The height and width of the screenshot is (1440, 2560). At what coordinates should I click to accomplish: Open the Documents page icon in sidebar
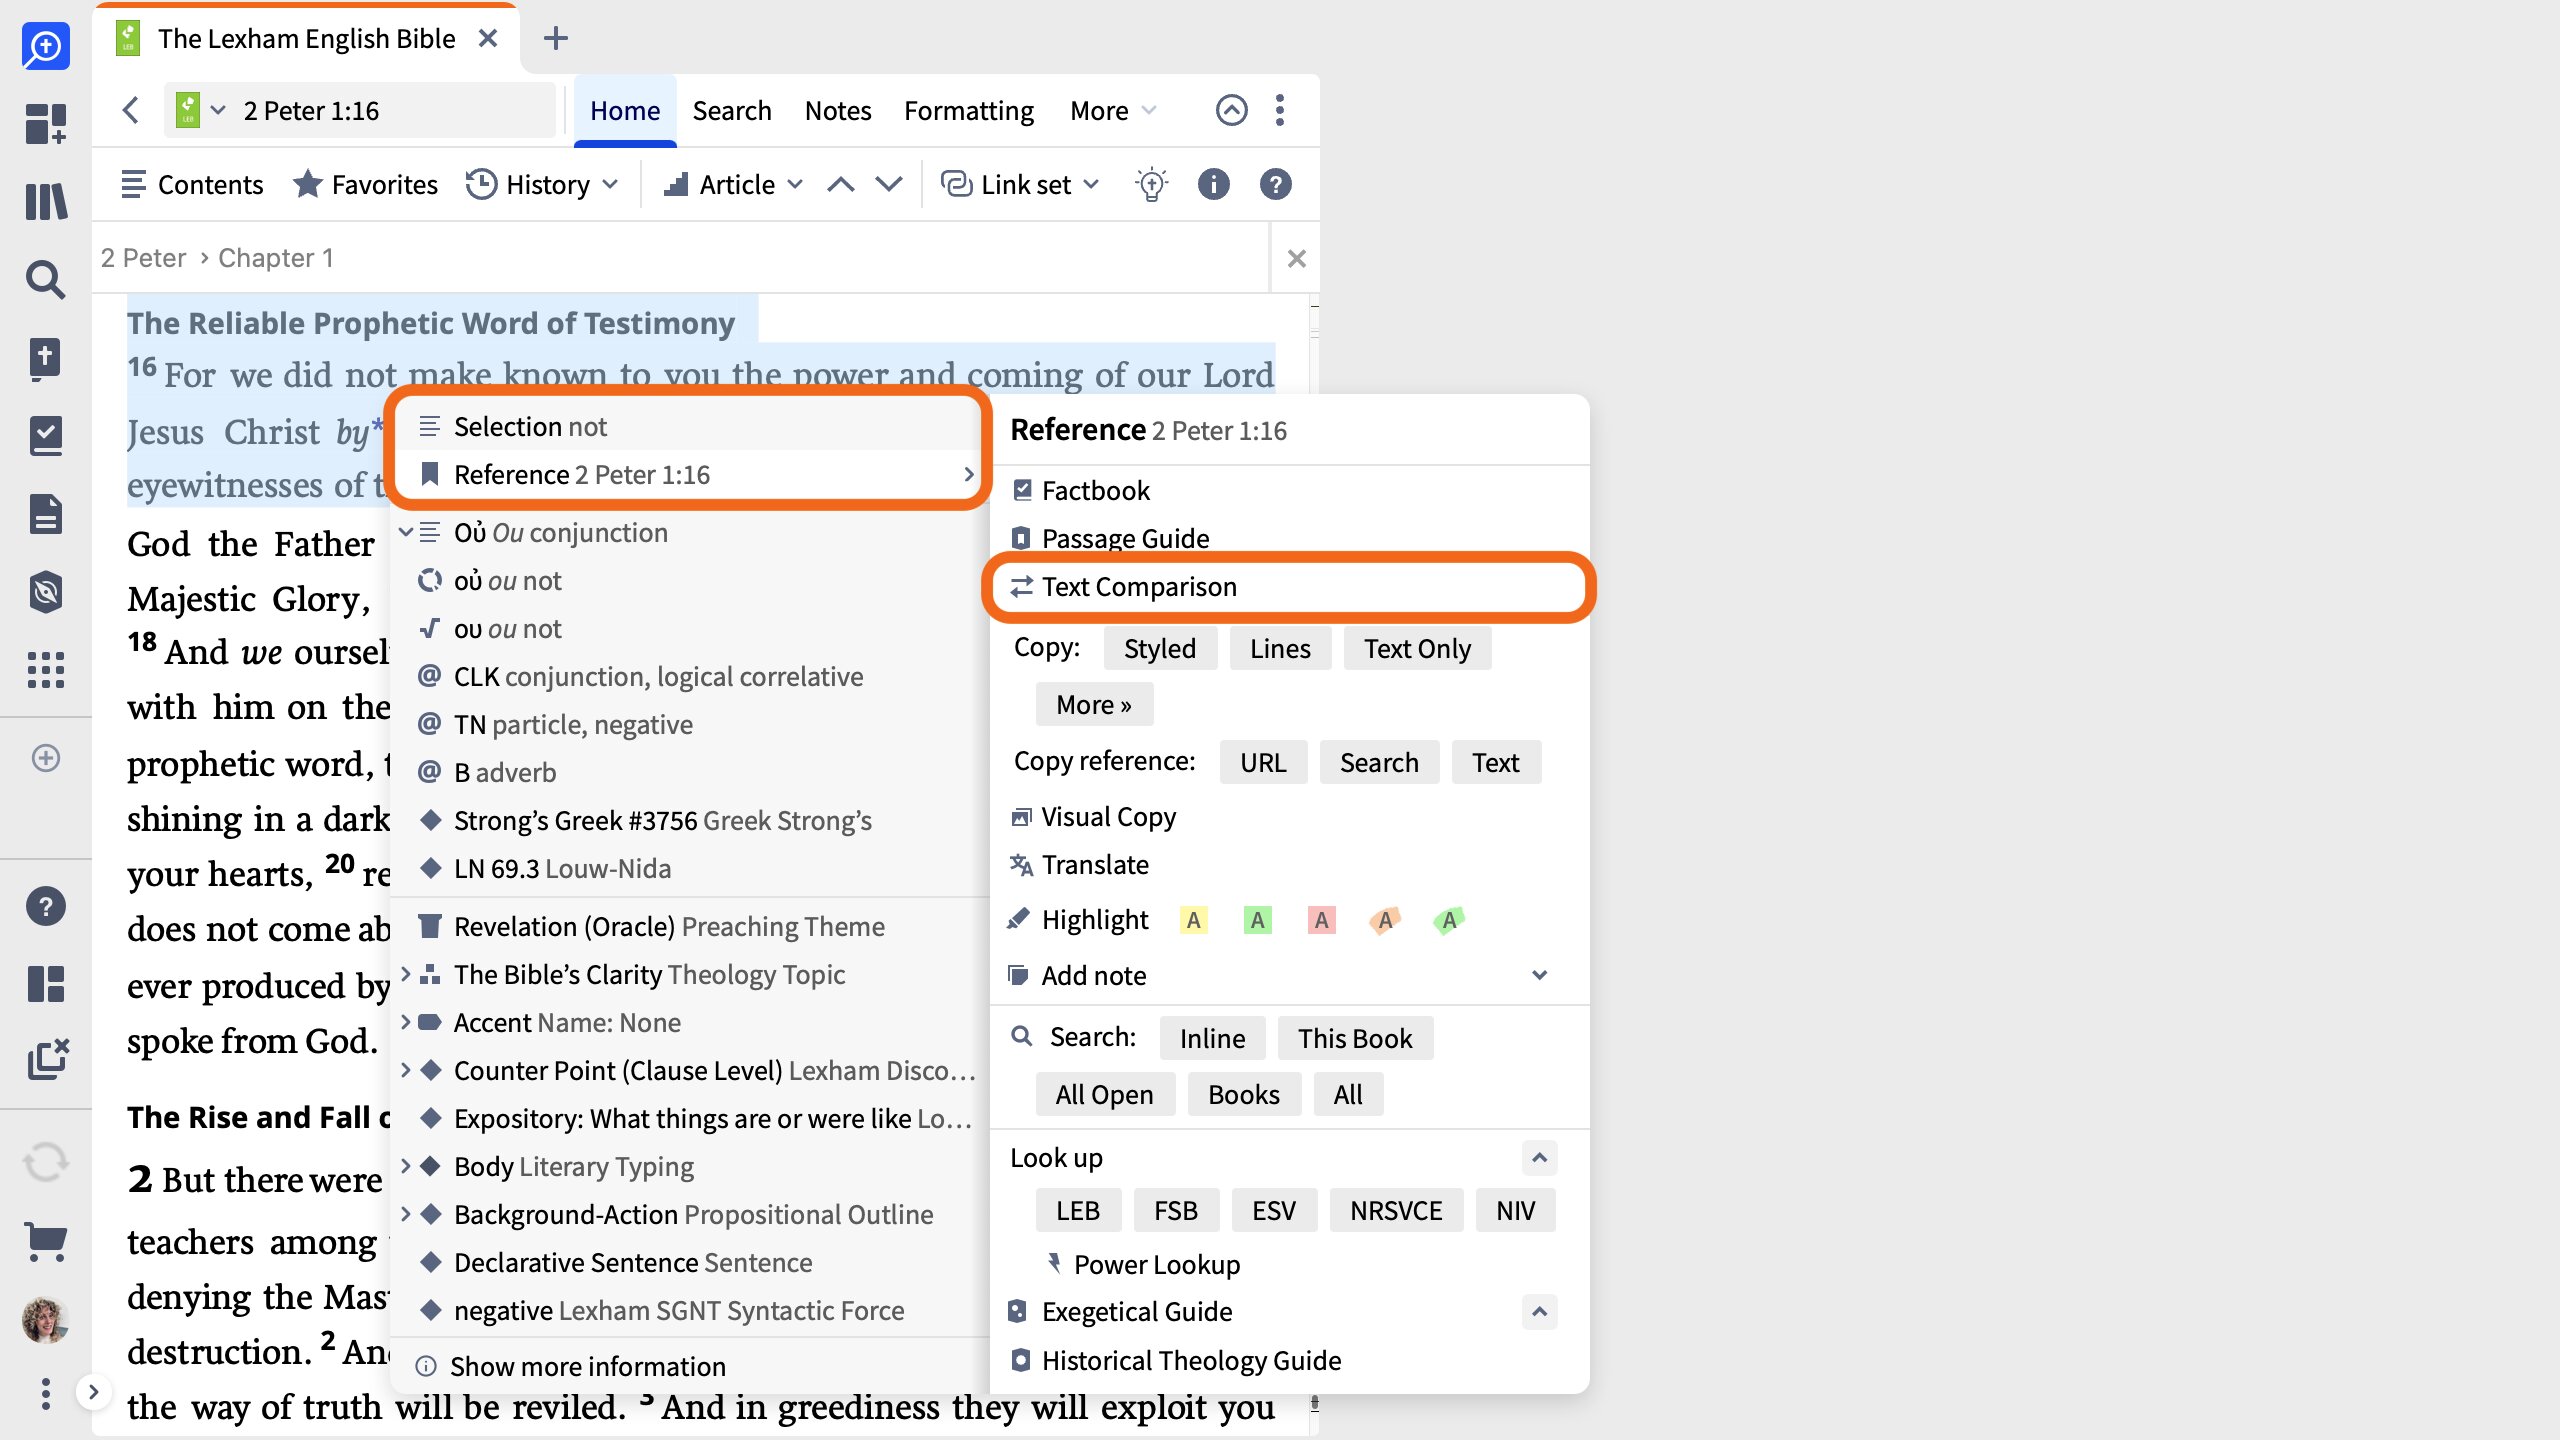(x=46, y=514)
